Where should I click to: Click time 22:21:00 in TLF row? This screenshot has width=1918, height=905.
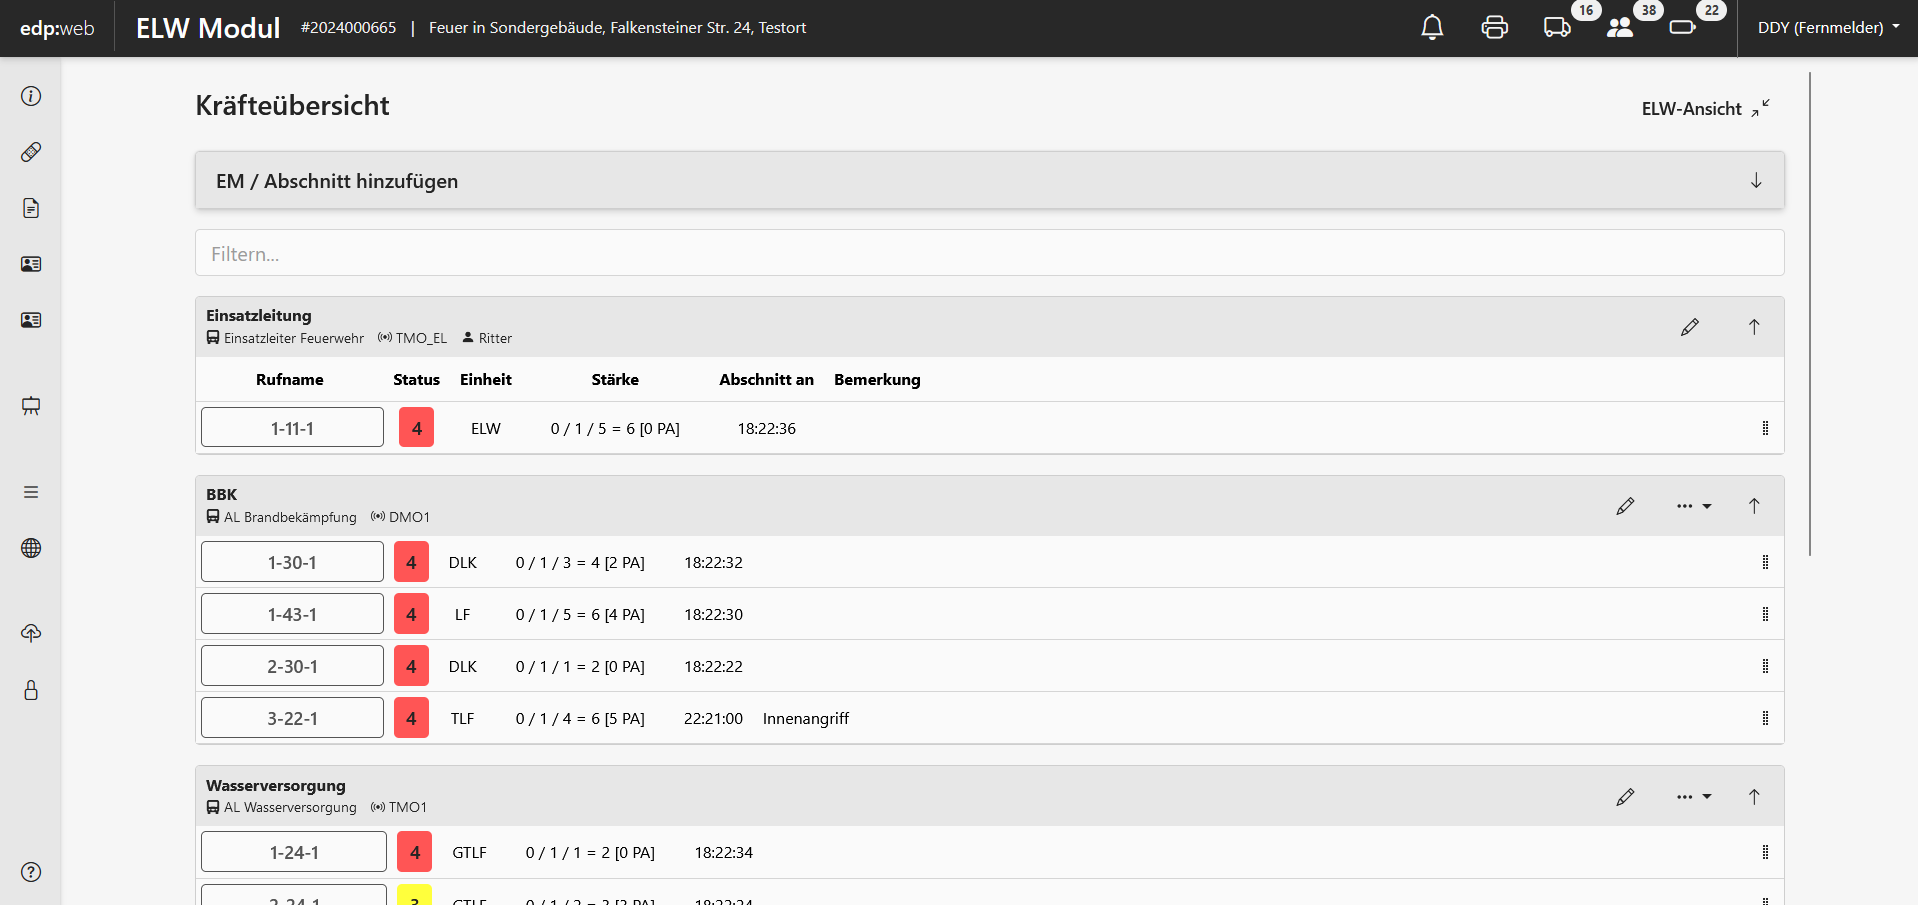(x=713, y=718)
